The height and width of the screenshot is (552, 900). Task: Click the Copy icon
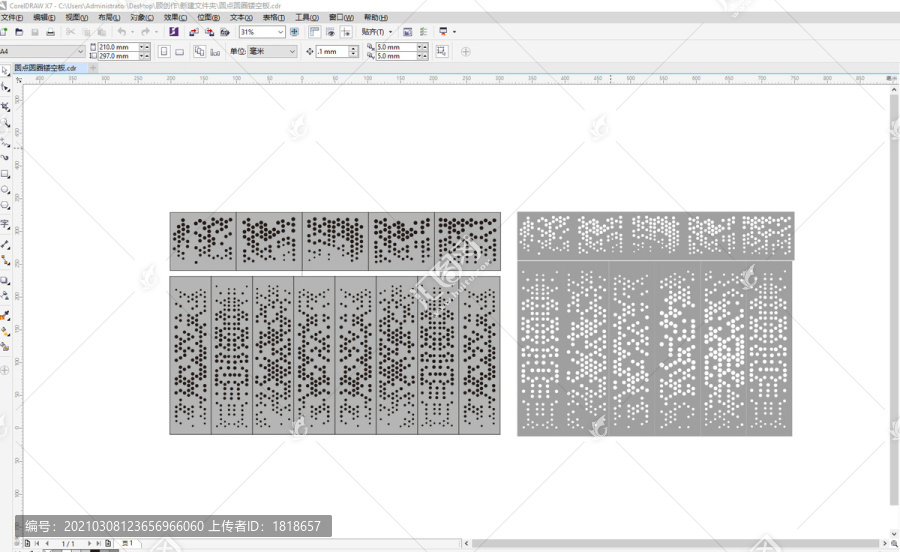(86, 32)
